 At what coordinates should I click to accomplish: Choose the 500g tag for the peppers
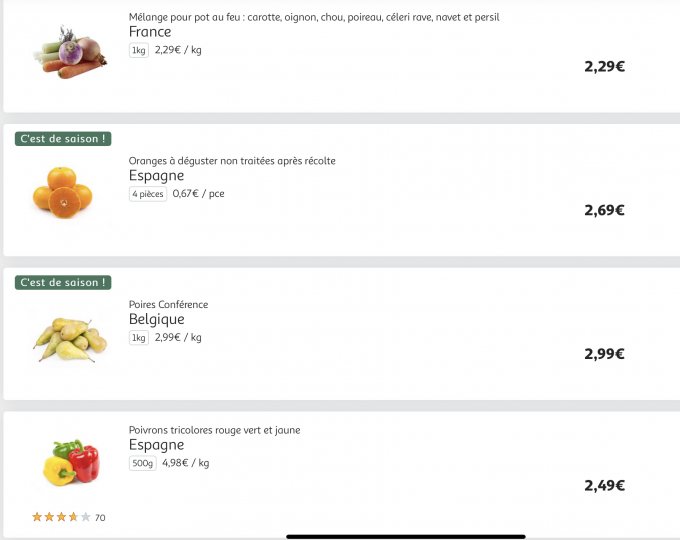tap(143, 463)
